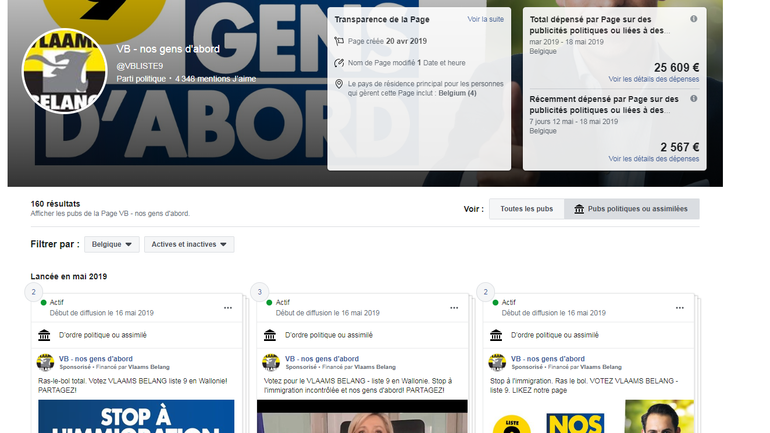This screenshot has width=770, height=433.
Task: Open three-dot menu on first ad card
Action: pyautogui.click(x=228, y=308)
